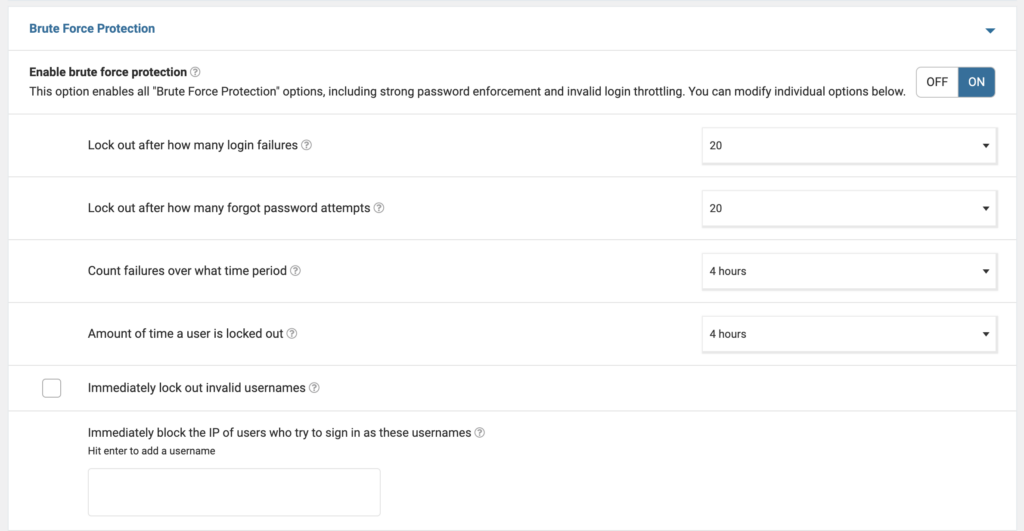Viewport: 1024px width, 531px height.
Task: Click the Enable brute force protection label
Action: tap(108, 72)
